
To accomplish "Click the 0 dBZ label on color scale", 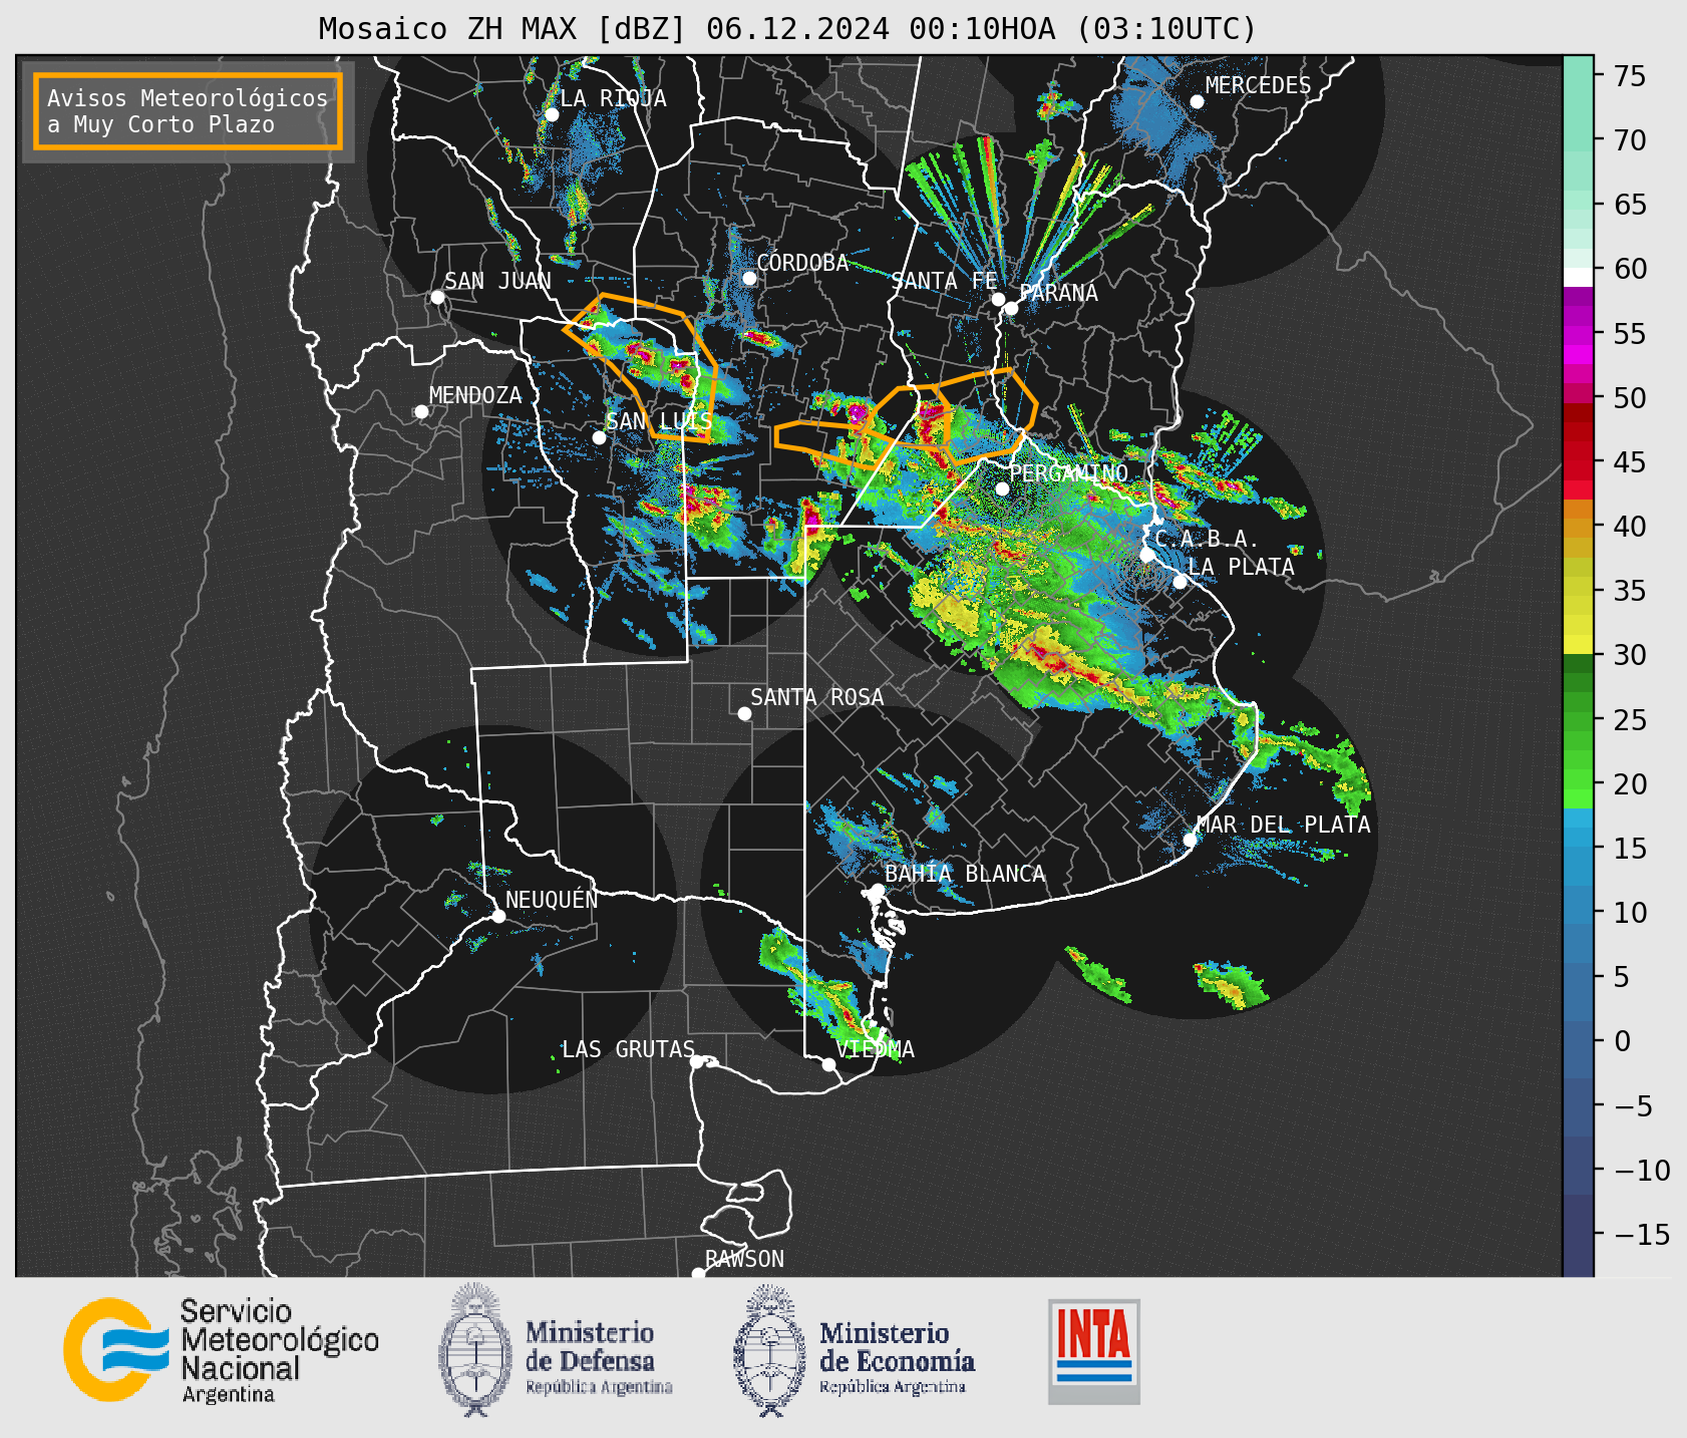I will tap(1621, 1042).
